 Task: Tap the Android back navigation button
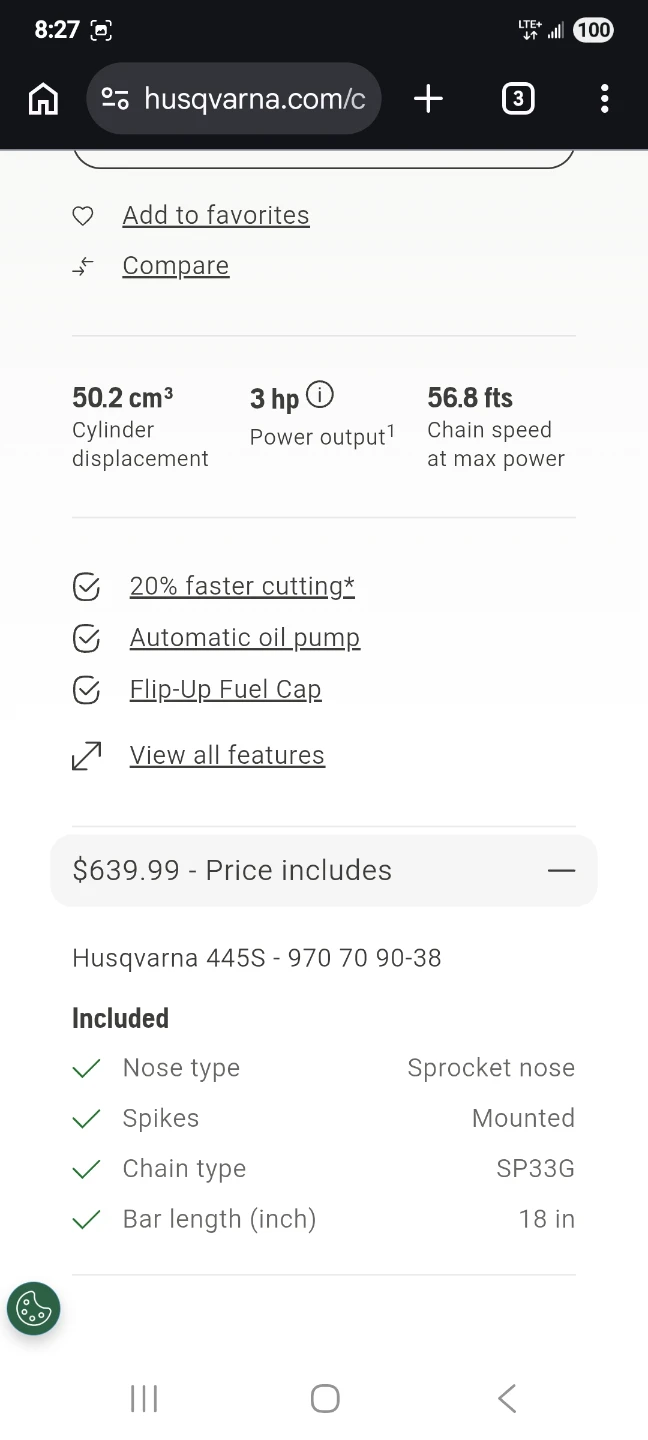[x=507, y=1398]
